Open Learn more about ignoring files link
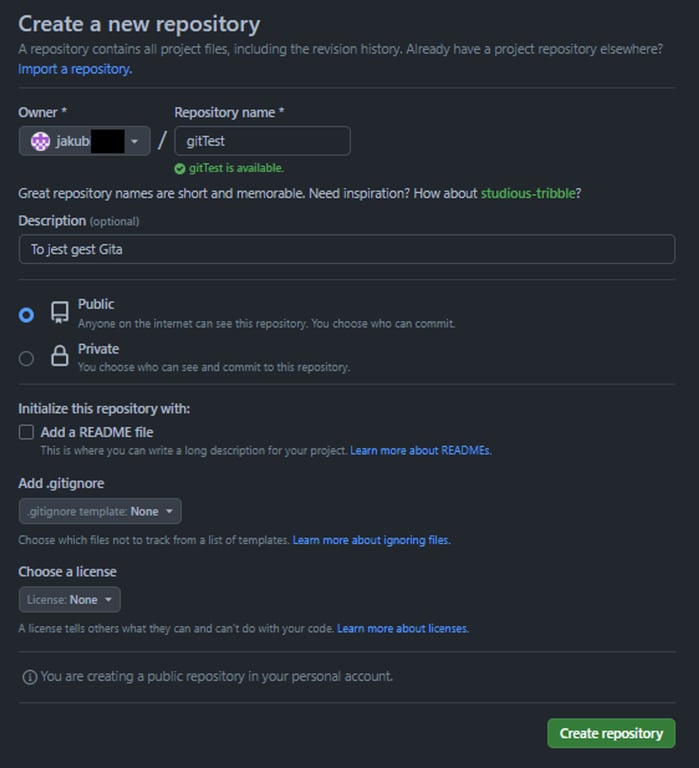Screen dimensions: 699x768 click(x=371, y=540)
